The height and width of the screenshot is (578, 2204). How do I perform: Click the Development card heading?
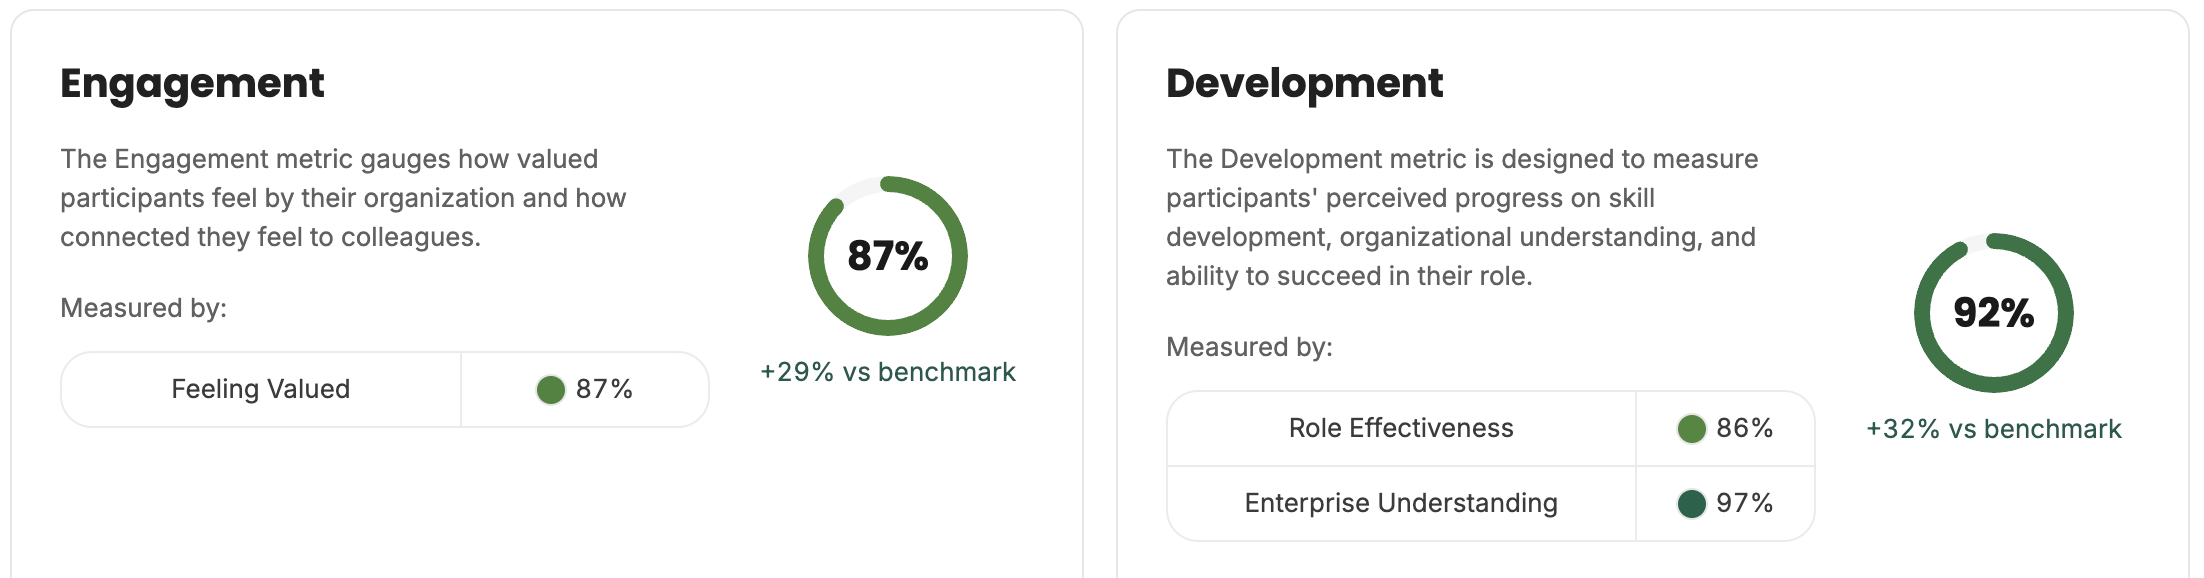[x=1305, y=83]
